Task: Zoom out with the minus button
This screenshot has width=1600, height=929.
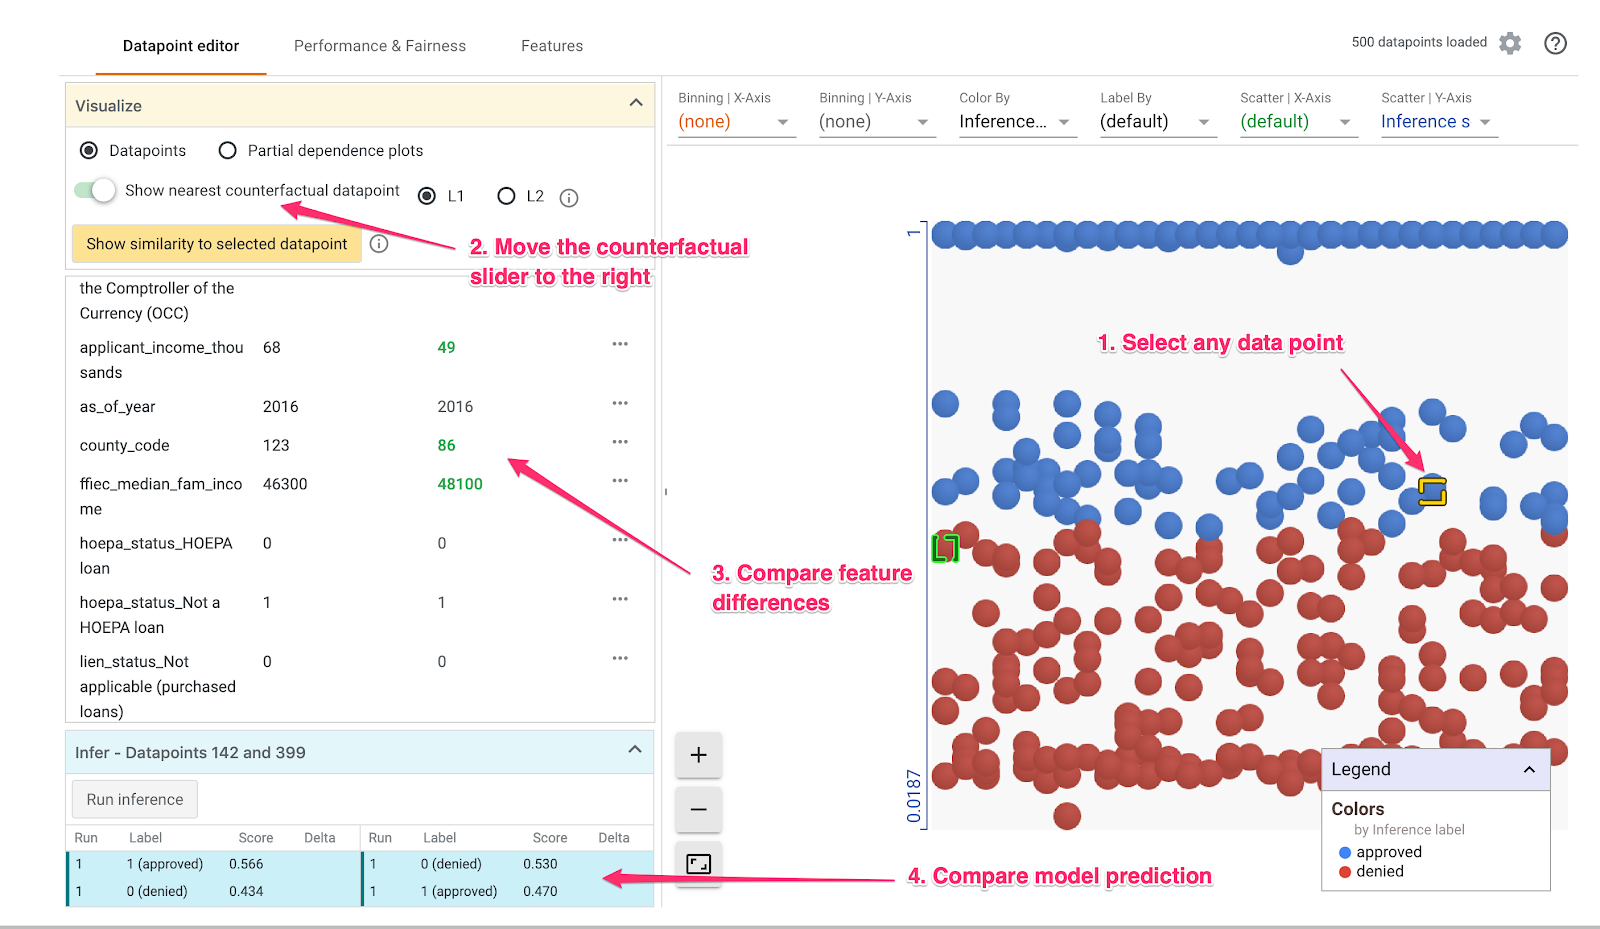Action: click(x=698, y=809)
